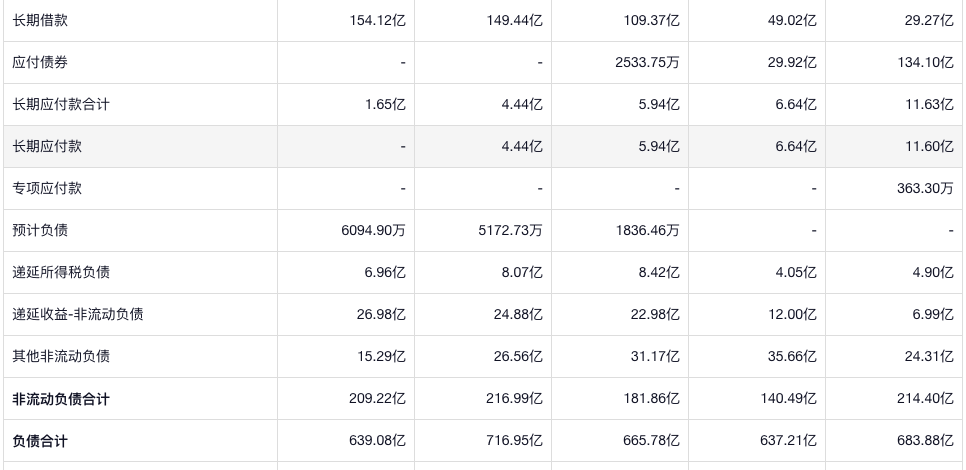
Task: Click the 预计负债 row label
Action: (40, 230)
